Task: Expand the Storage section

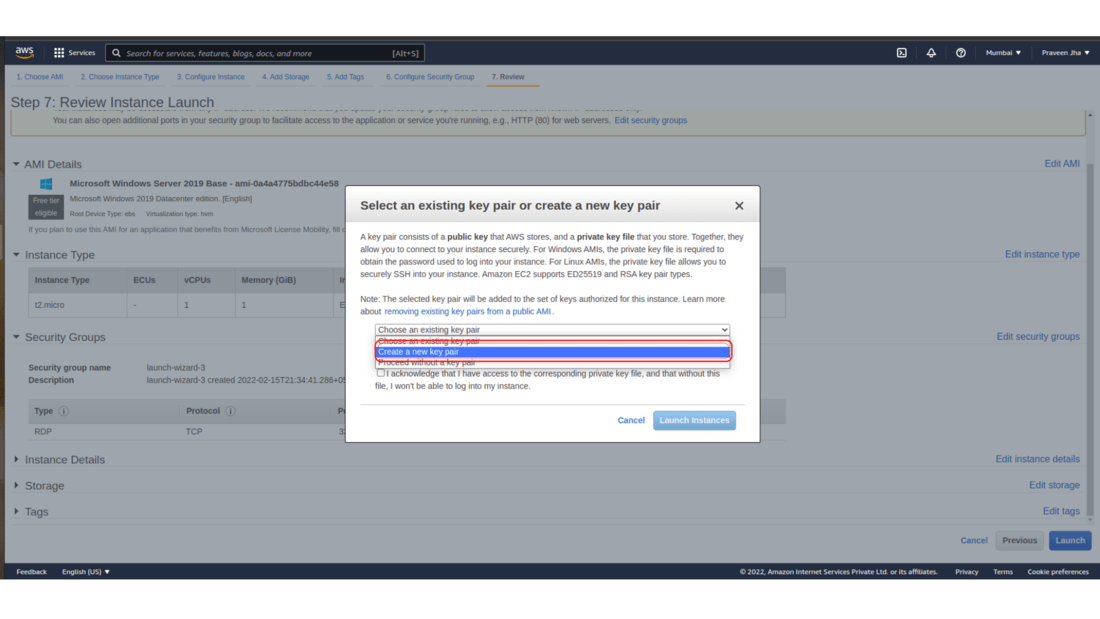Action: coord(16,486)
